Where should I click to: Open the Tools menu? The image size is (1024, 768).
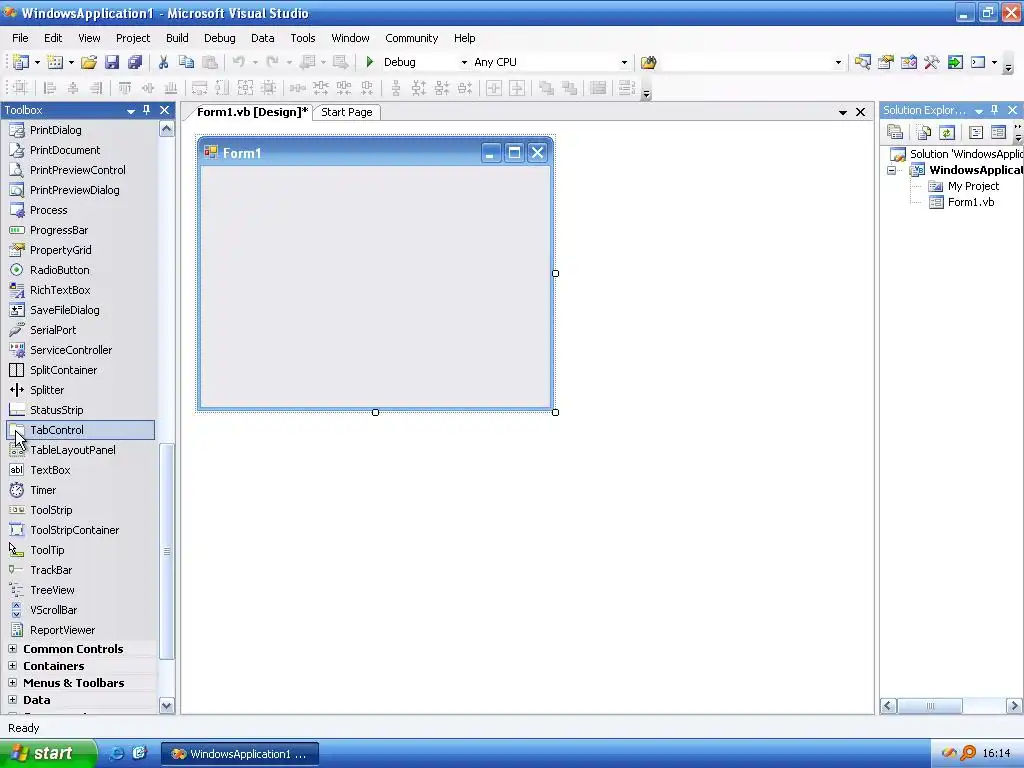(303, 38)
